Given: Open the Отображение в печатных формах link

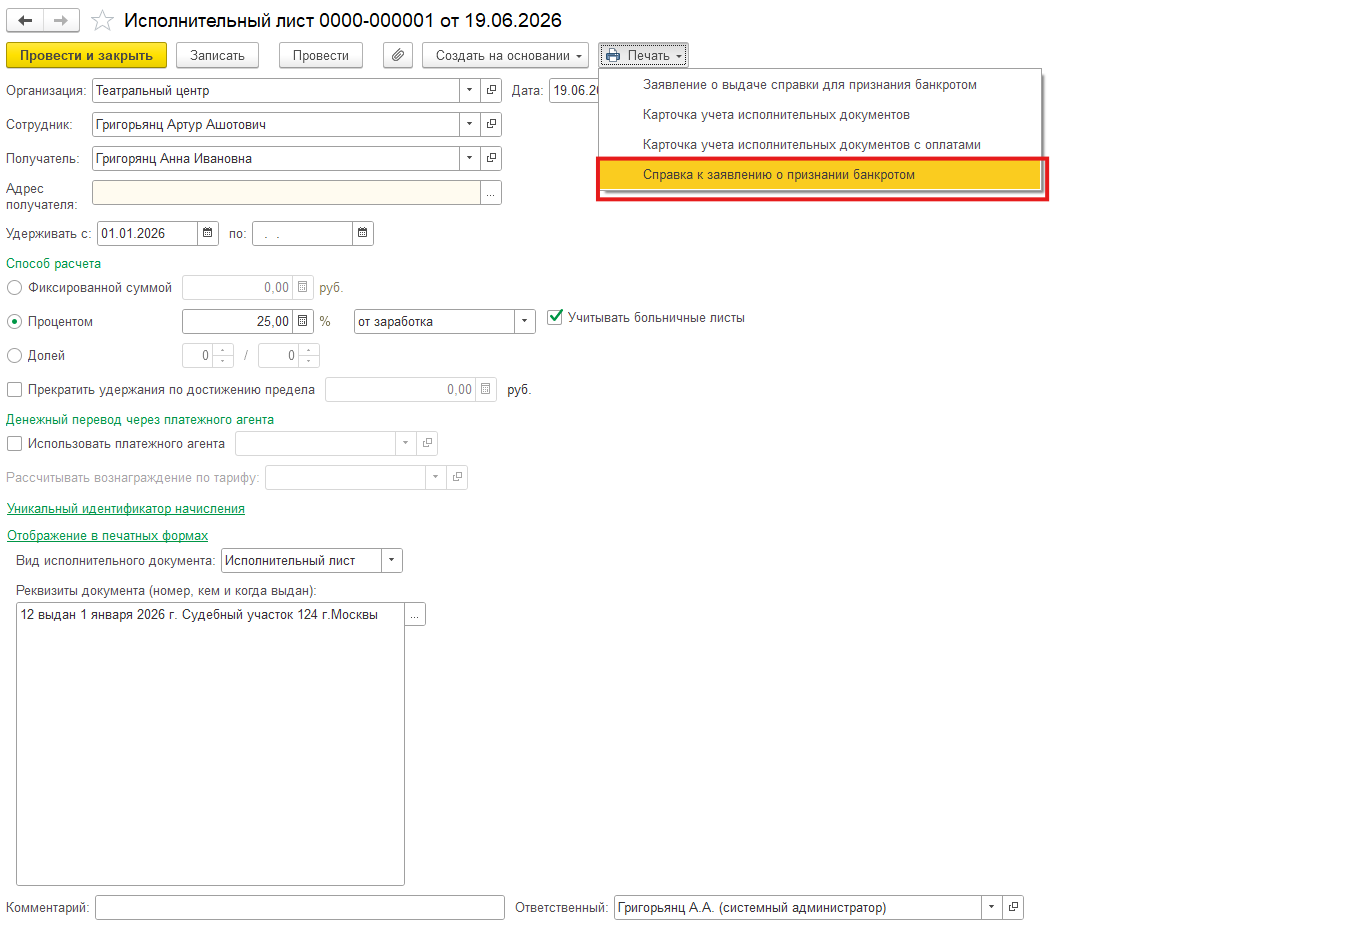Looking at the screenshot, I should 108,535.
